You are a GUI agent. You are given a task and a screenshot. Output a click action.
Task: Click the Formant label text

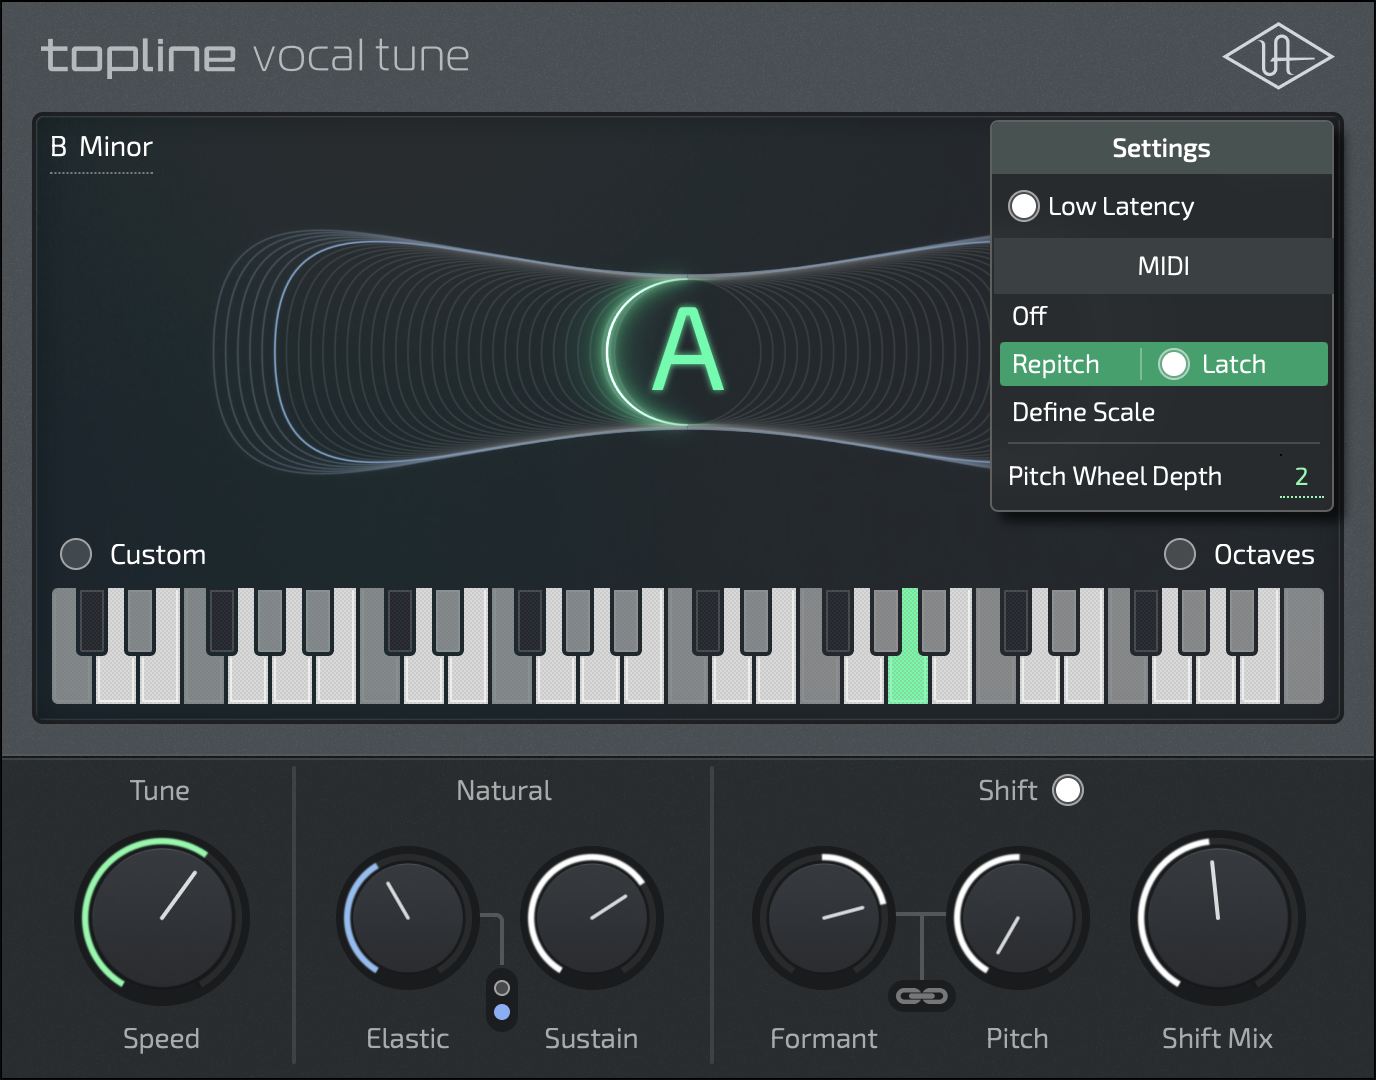pyautogui.click(x=824, y=1038)
